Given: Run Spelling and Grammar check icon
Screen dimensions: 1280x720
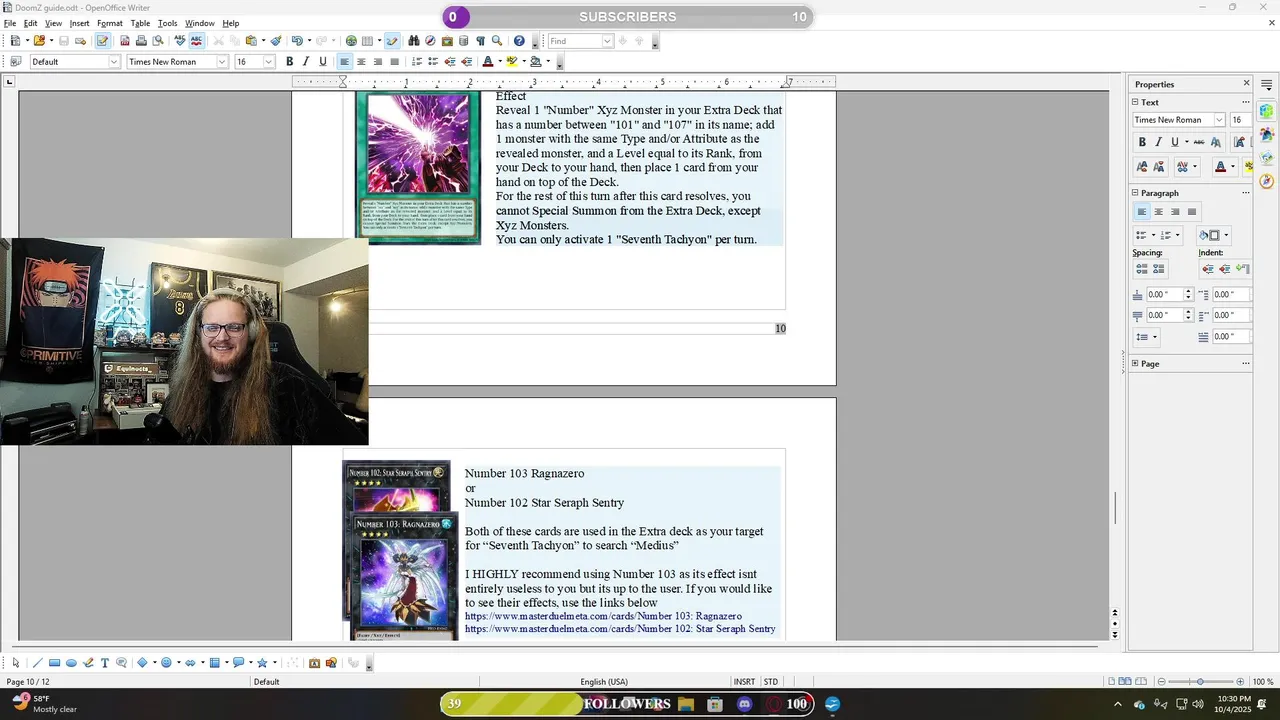Looking at the screenshot, I should 179,41.
